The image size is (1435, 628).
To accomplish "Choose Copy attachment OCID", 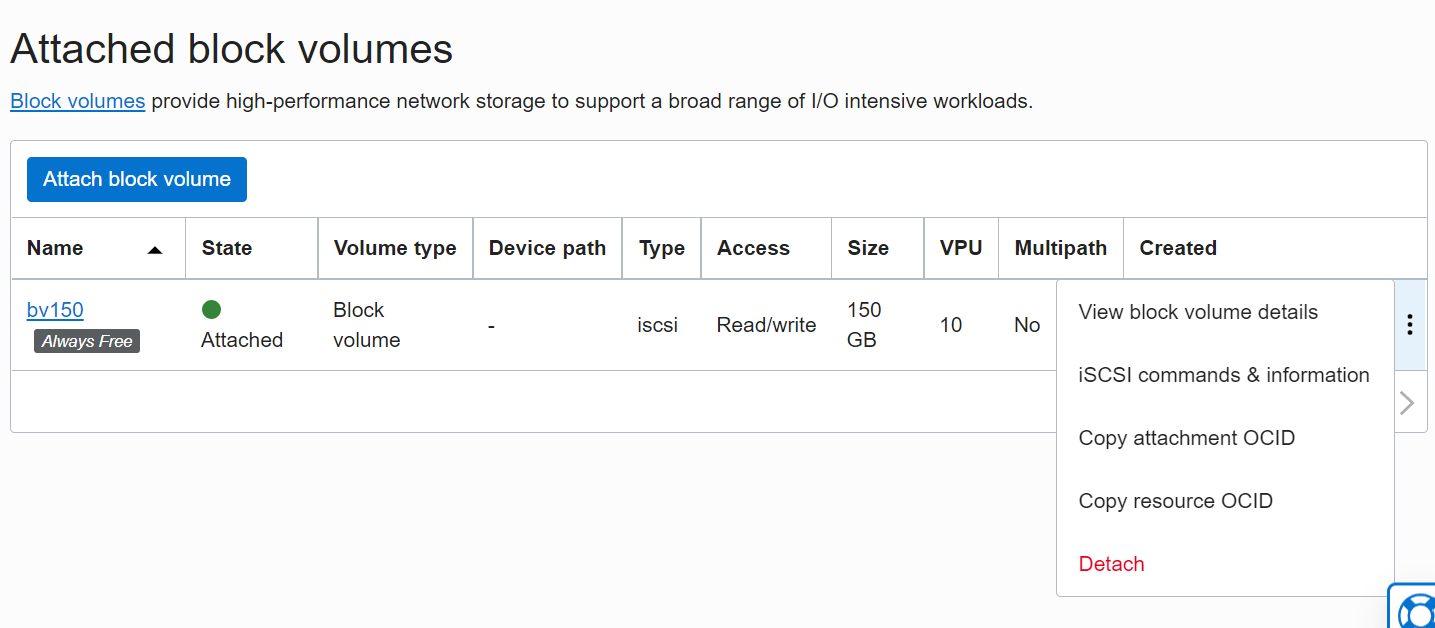I will tap(1186, 438).
